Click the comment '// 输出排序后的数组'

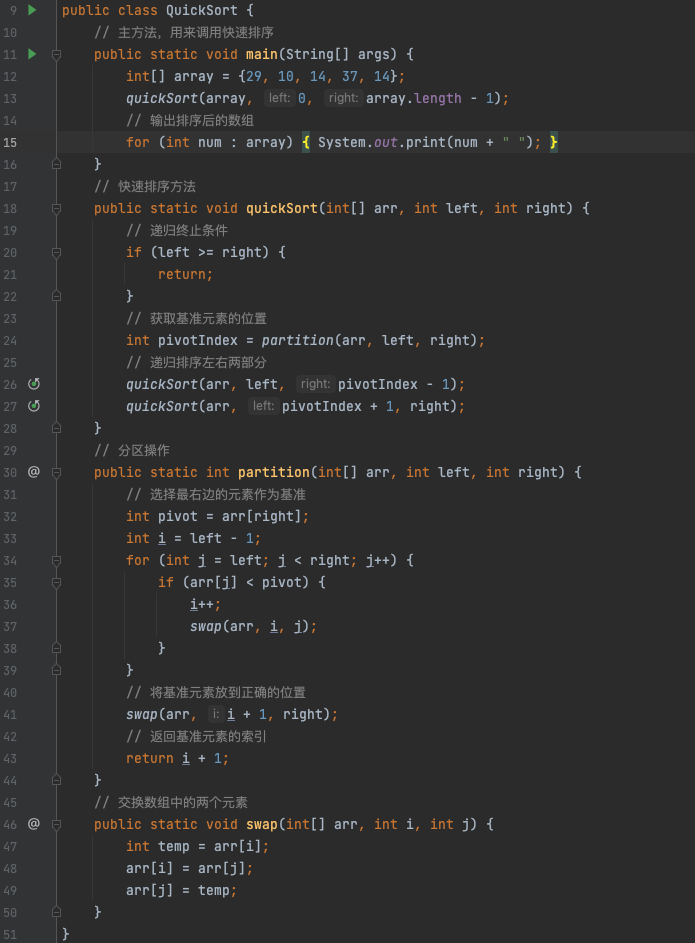190,120
